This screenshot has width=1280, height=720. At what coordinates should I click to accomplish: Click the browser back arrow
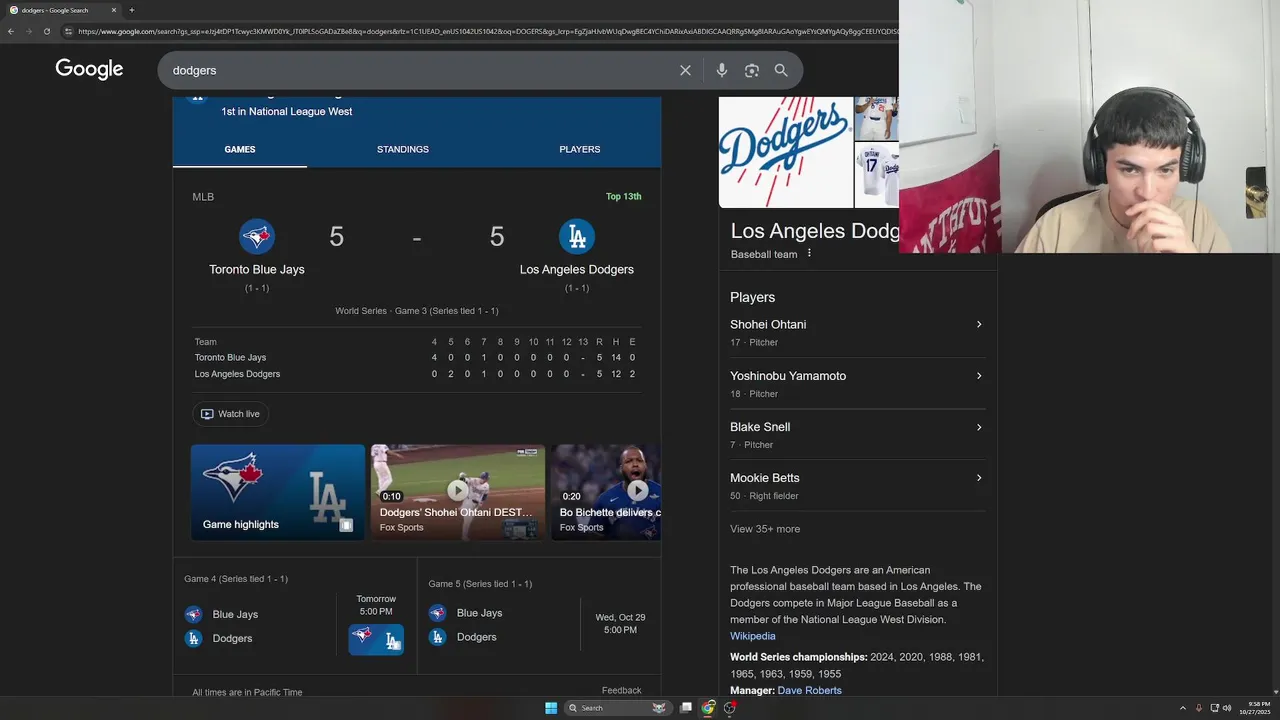[x=11, y=31]
